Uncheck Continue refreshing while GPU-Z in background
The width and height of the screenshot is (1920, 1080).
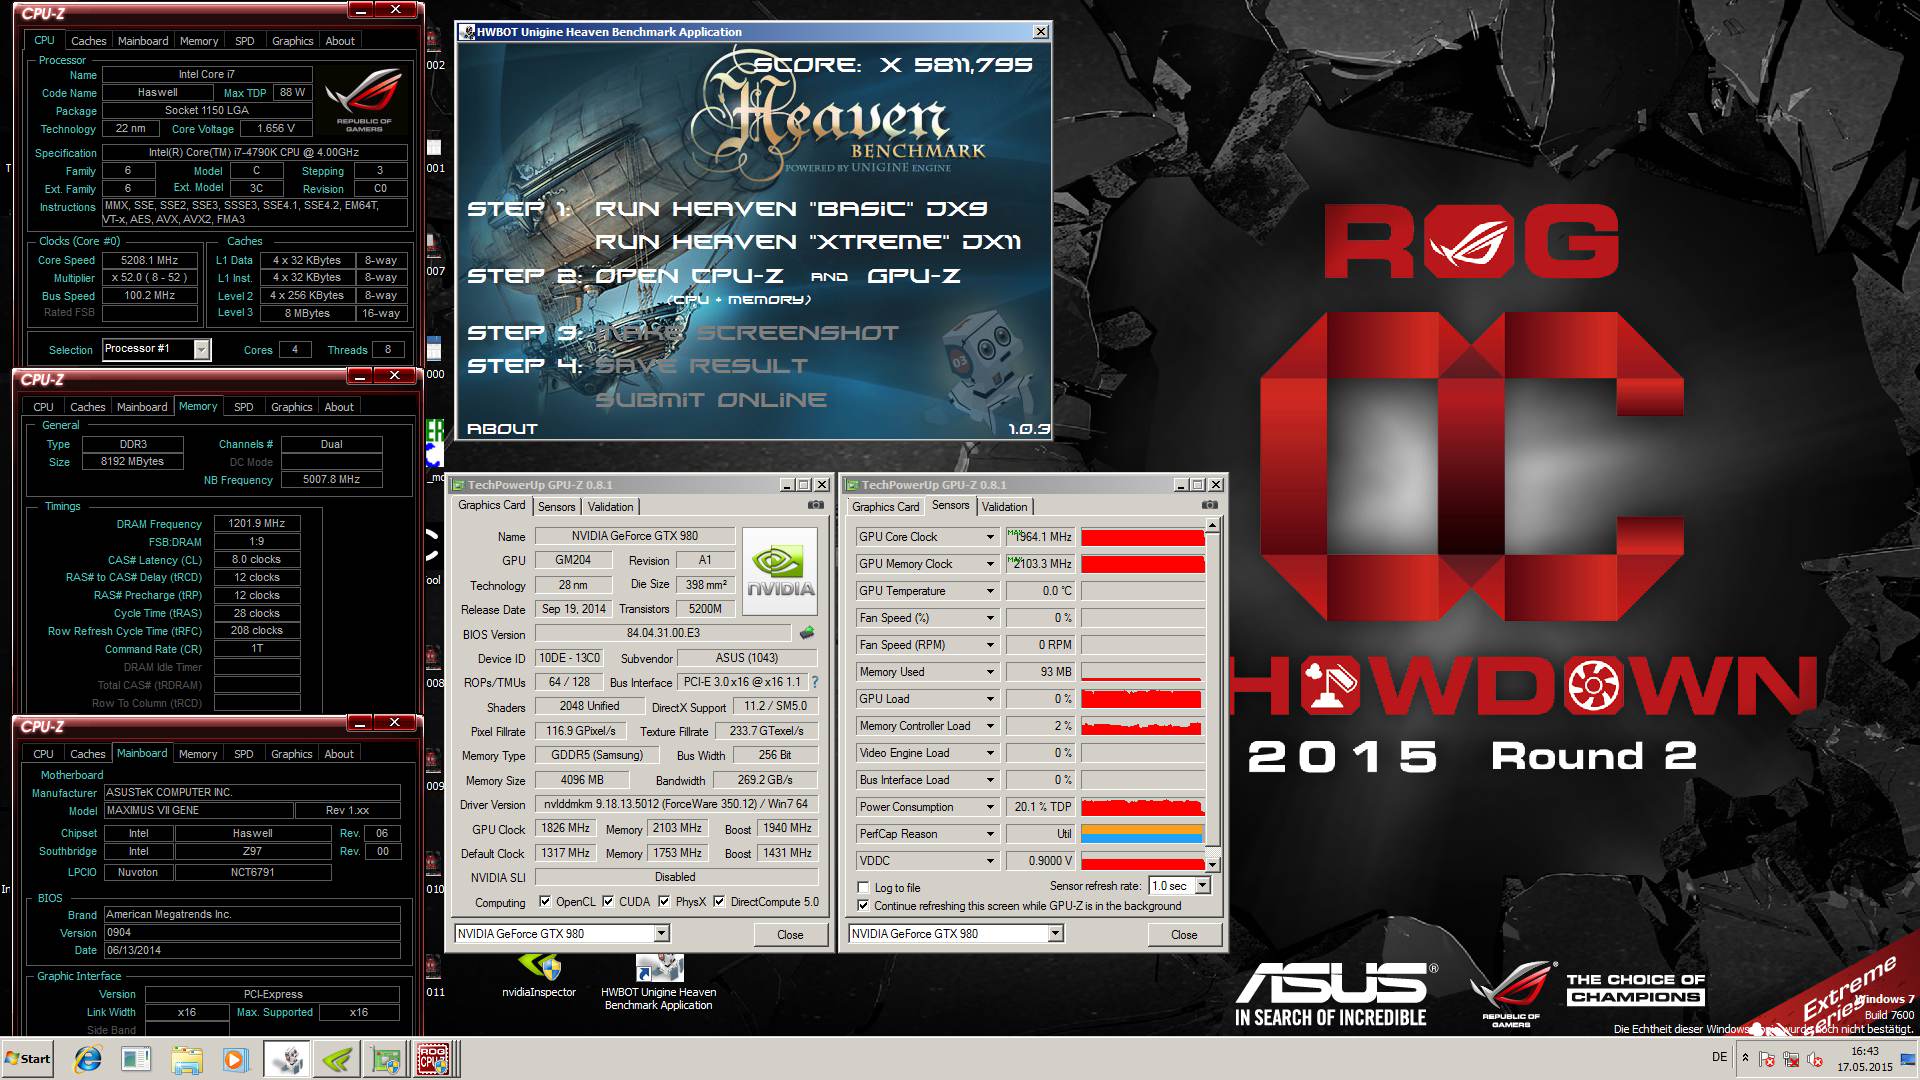(x=863, y=905)
